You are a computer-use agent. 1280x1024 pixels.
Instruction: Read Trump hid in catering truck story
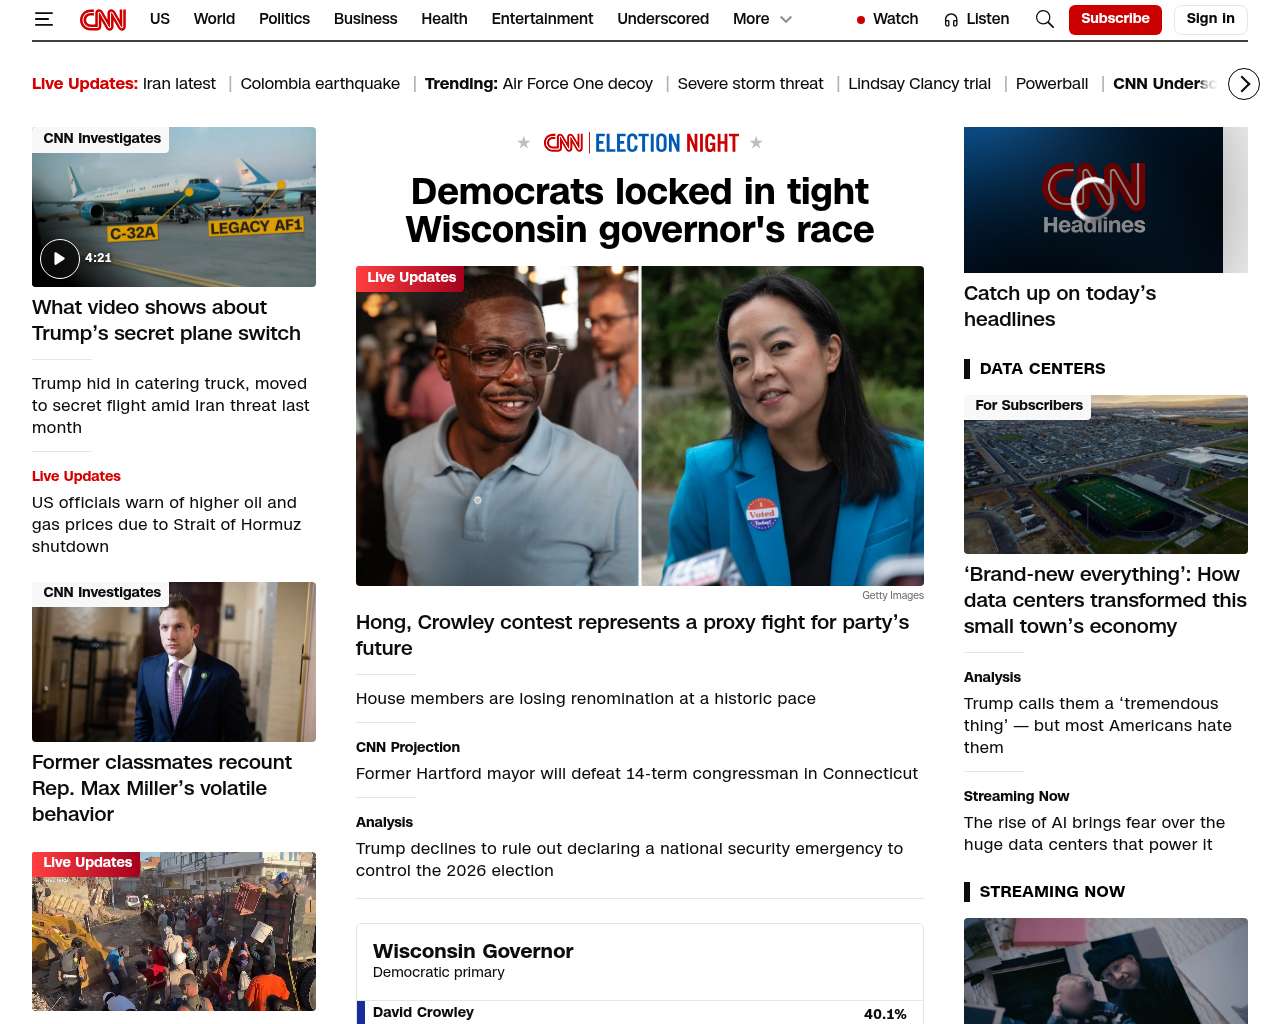click(x=171, y=405)
